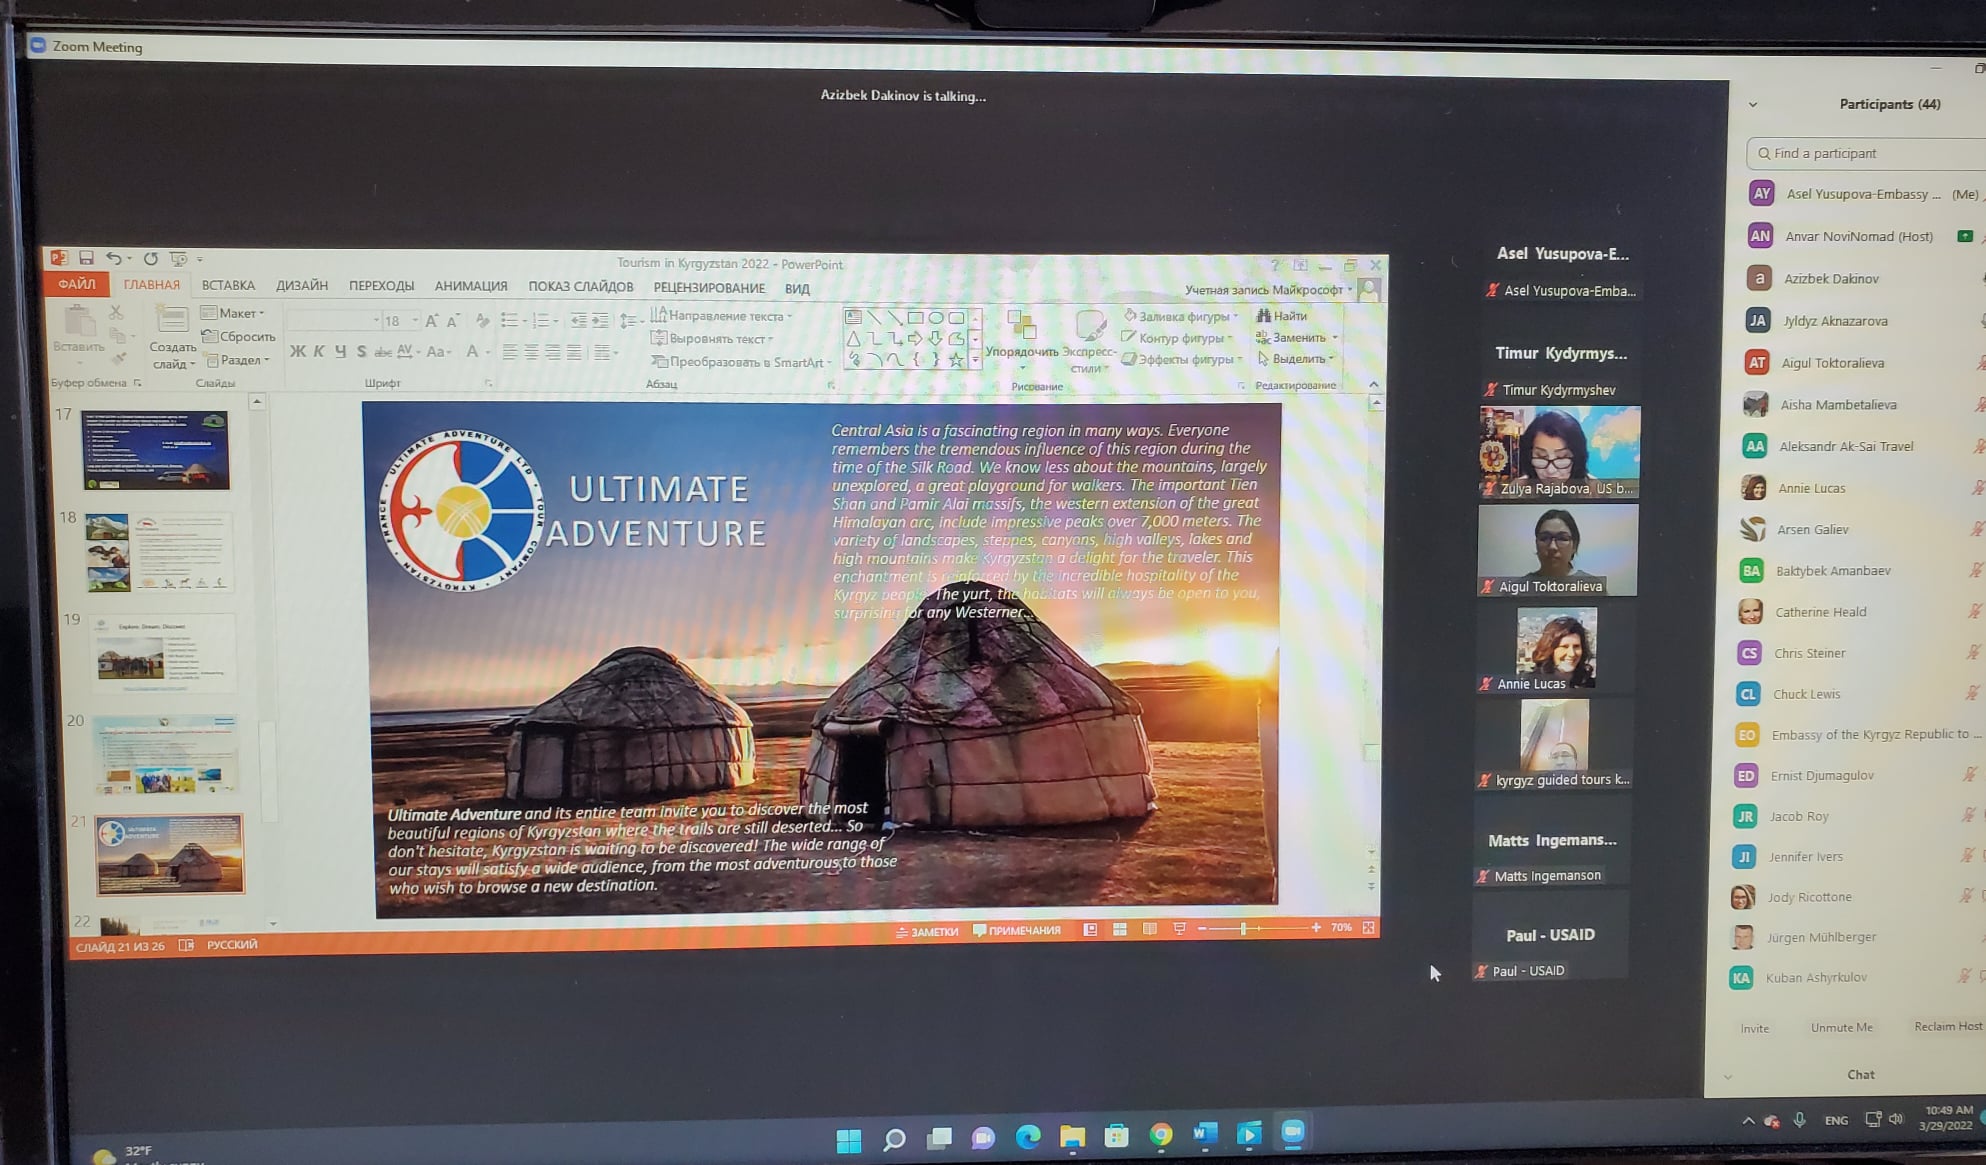The image size is (1986, 1165).
Task: Toggle Italic (К) formatting
Action: pyautogui.click(x=319, y=351)
